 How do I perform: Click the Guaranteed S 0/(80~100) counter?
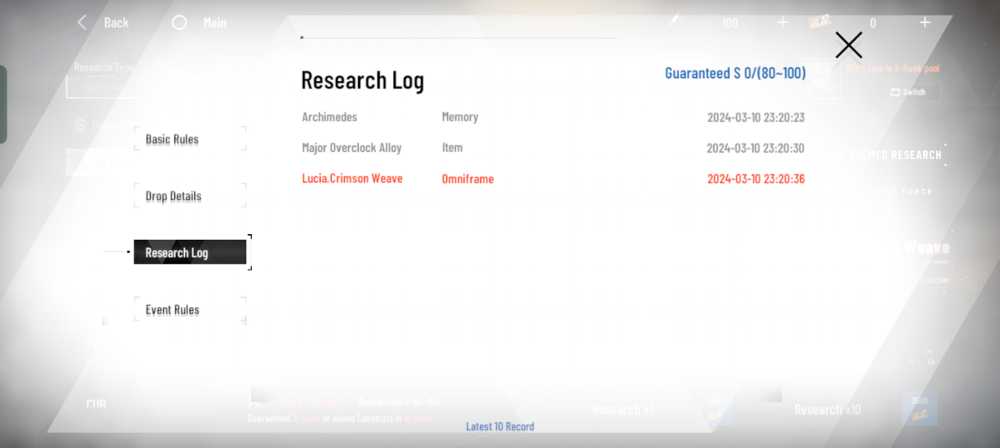point(735,73)
